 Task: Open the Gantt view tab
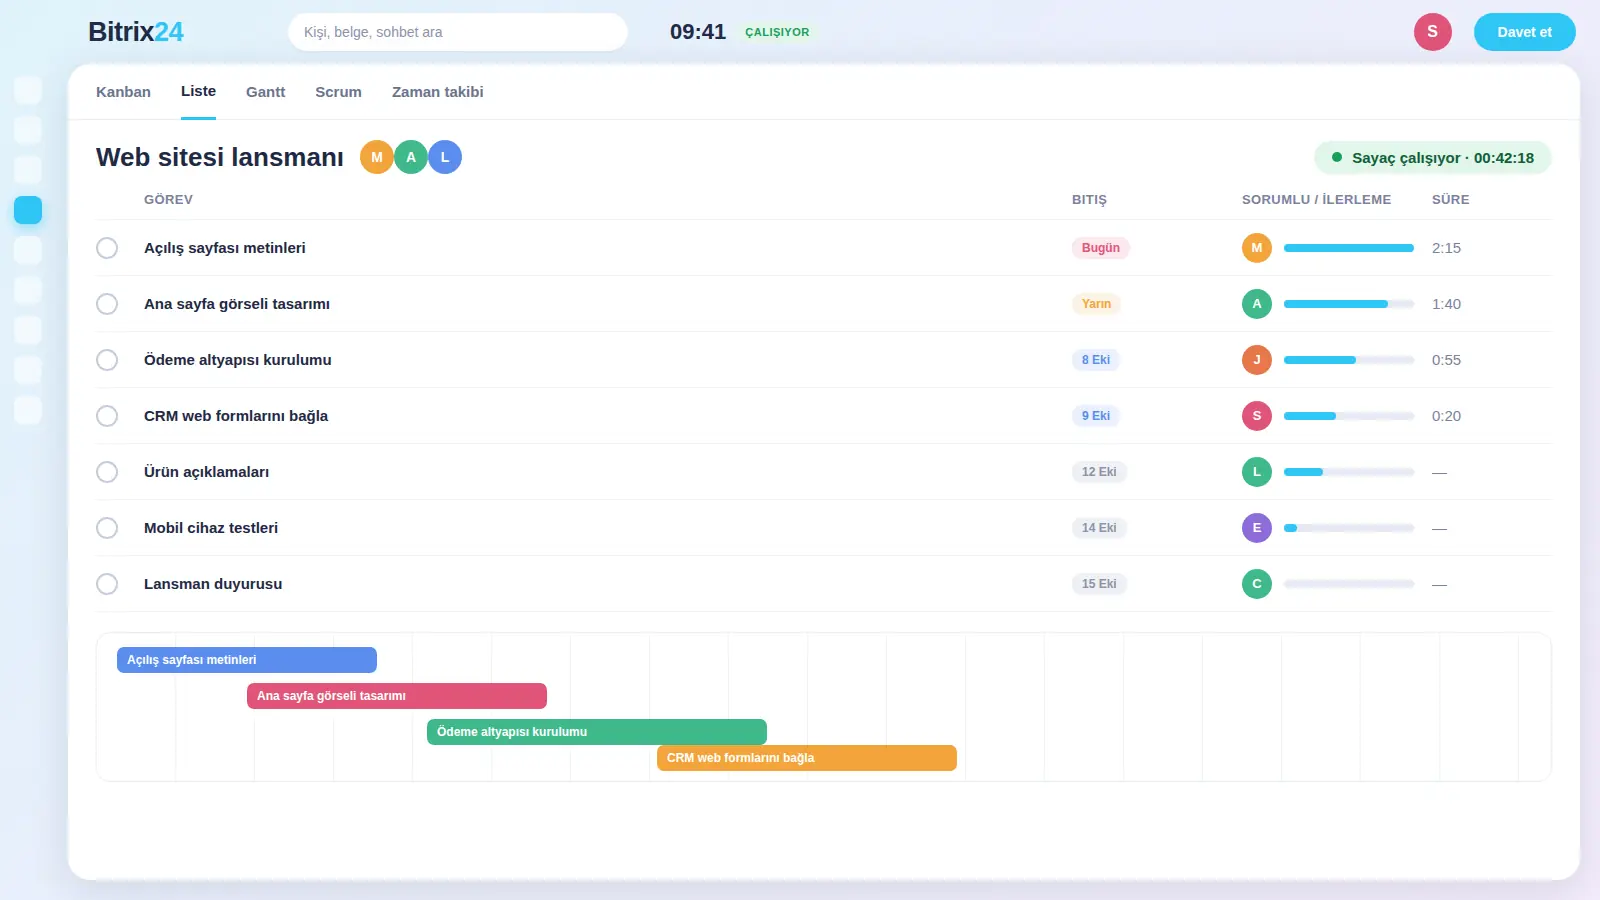(265, 92)
